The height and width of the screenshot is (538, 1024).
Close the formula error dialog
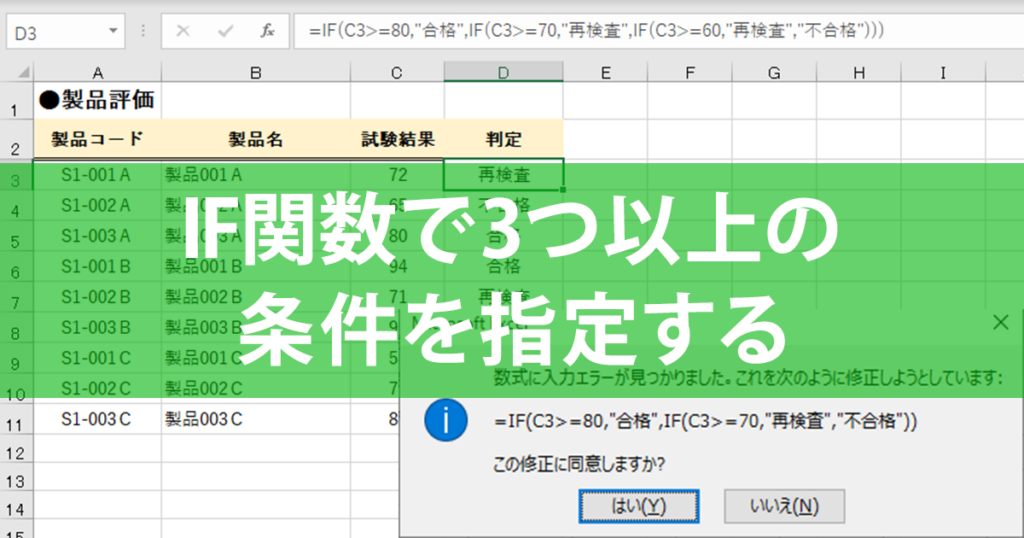coord(1000,321)
